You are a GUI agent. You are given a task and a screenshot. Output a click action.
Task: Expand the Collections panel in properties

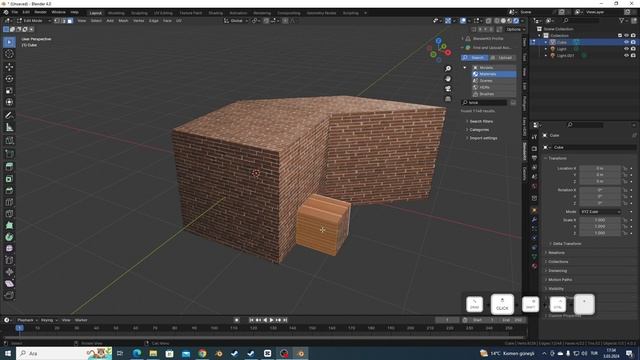(x=558, y=262)
